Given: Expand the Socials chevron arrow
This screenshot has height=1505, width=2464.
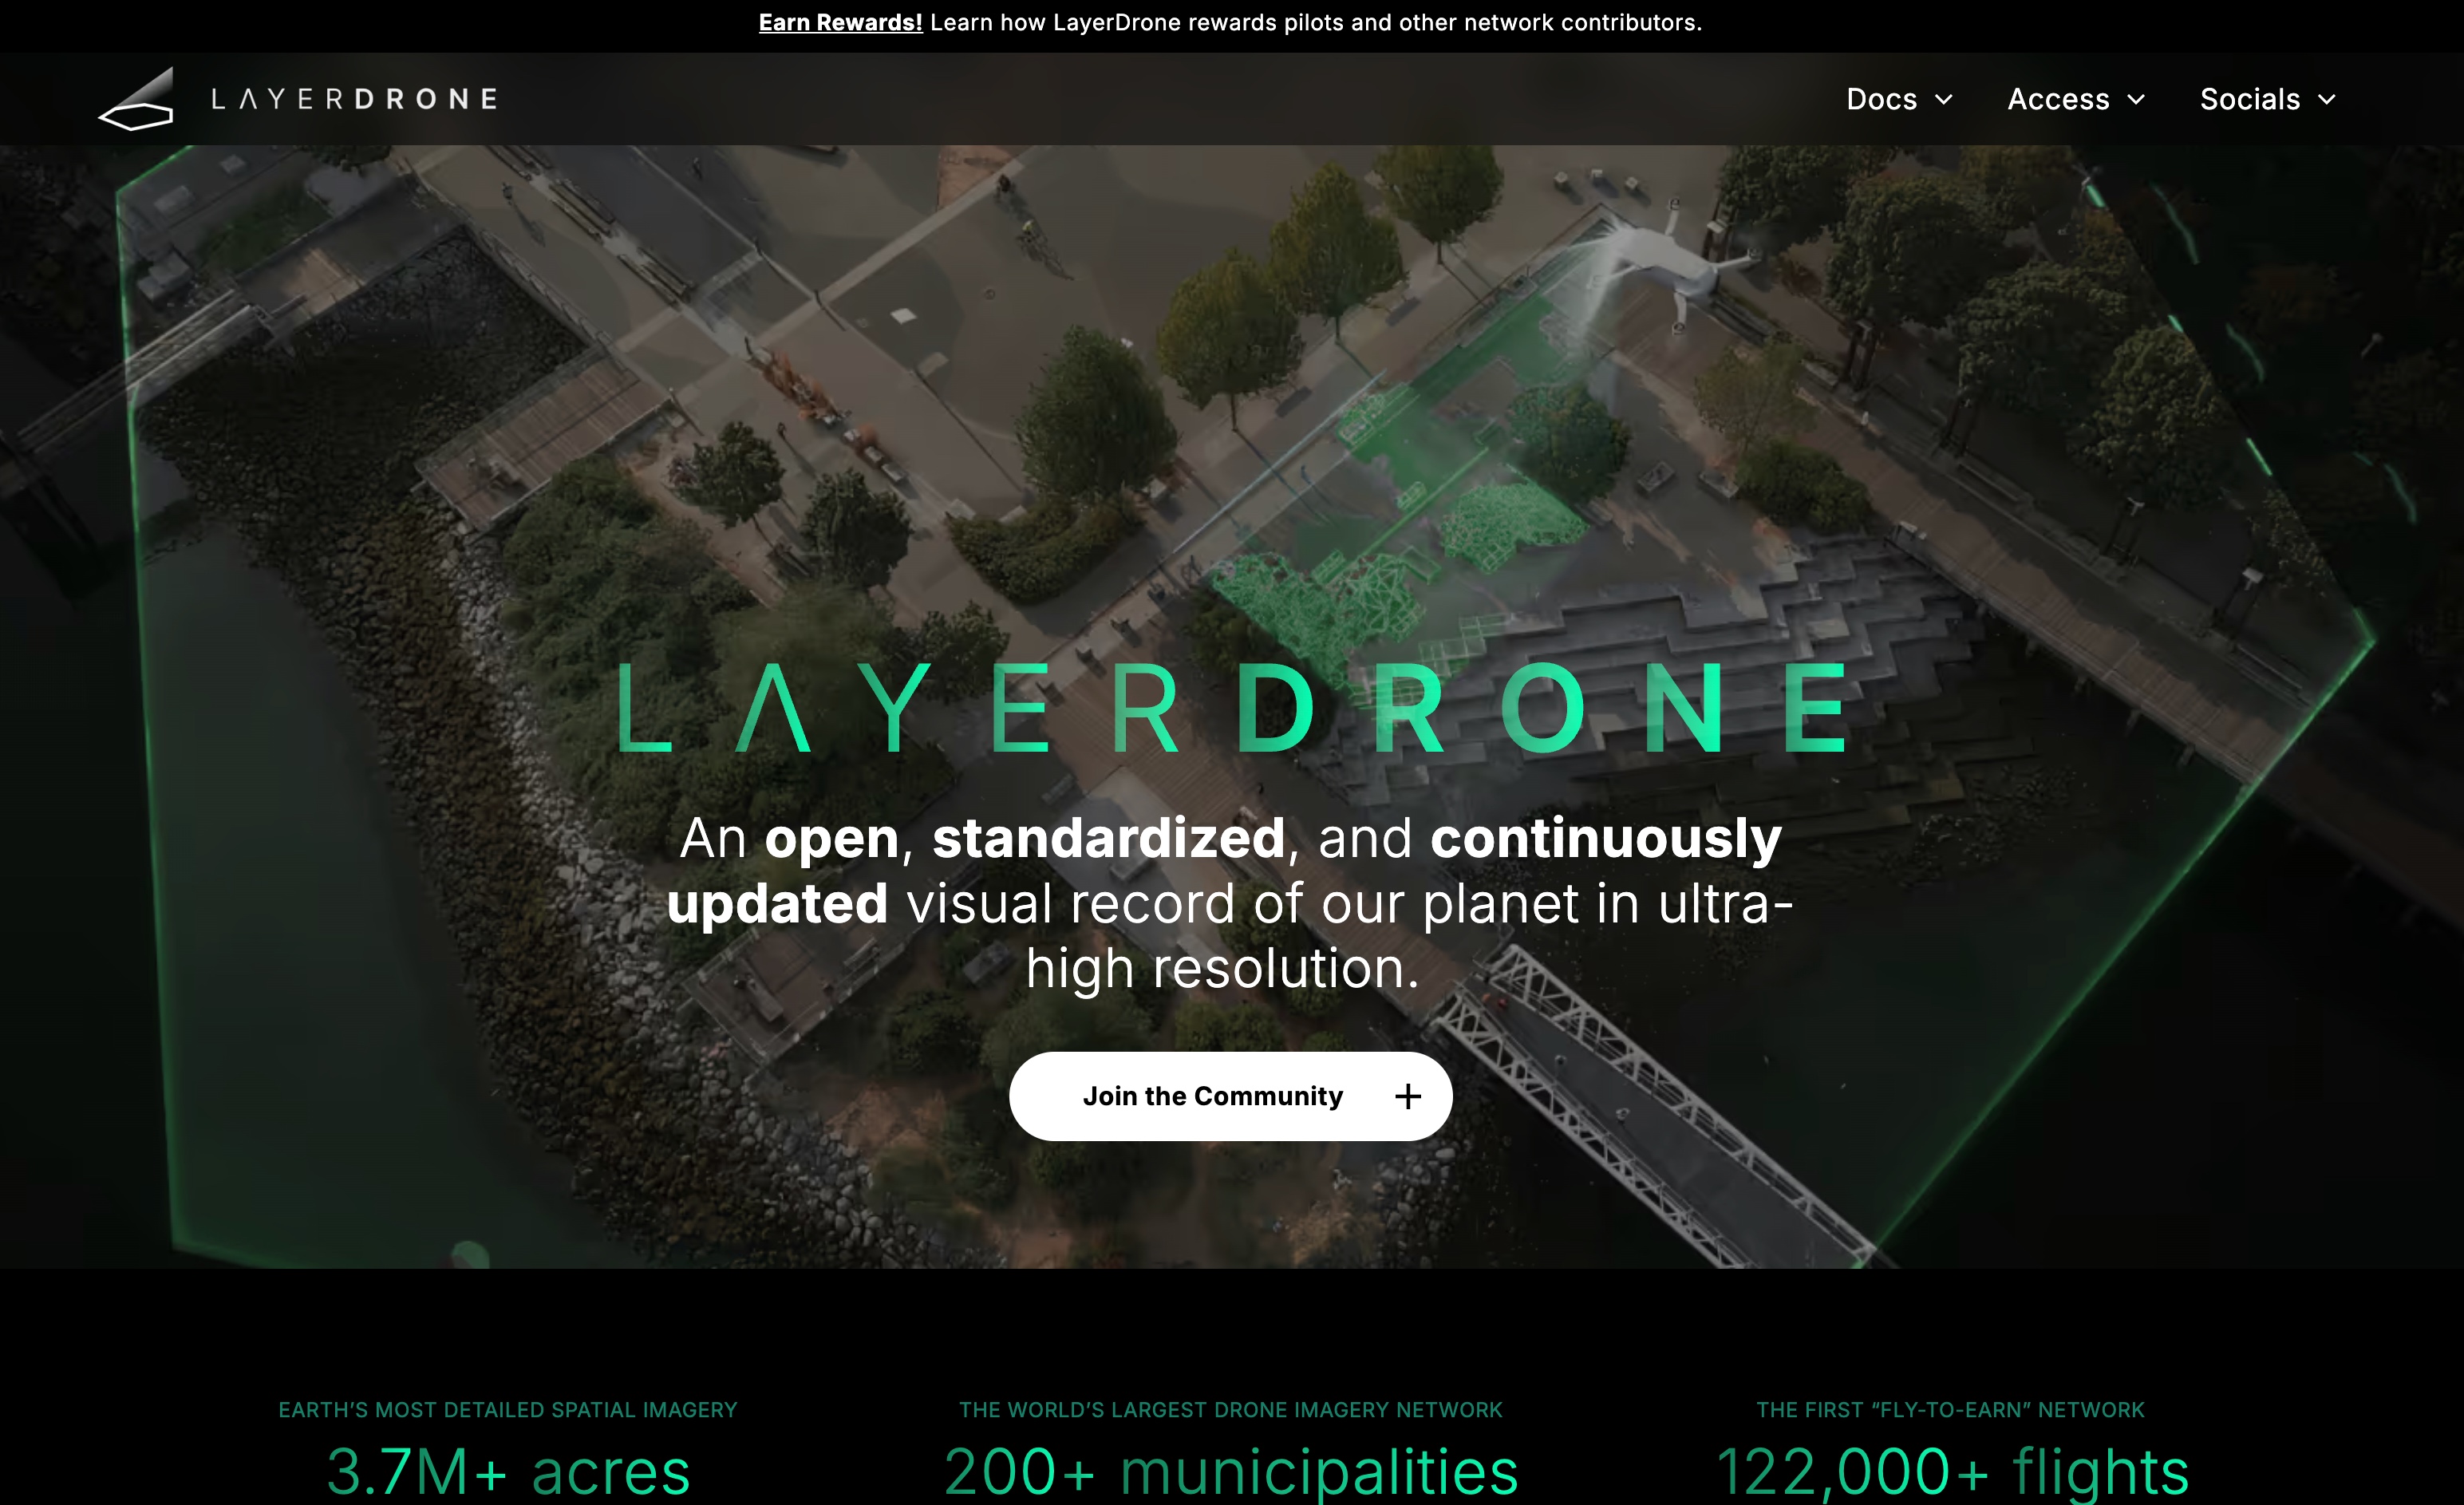Looking at the screenshot, I should [x=2327, y=100].
